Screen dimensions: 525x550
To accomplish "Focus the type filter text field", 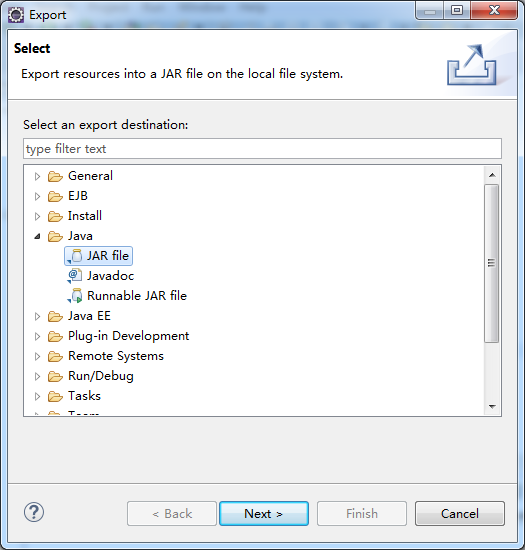I will (x=262, y=149).
